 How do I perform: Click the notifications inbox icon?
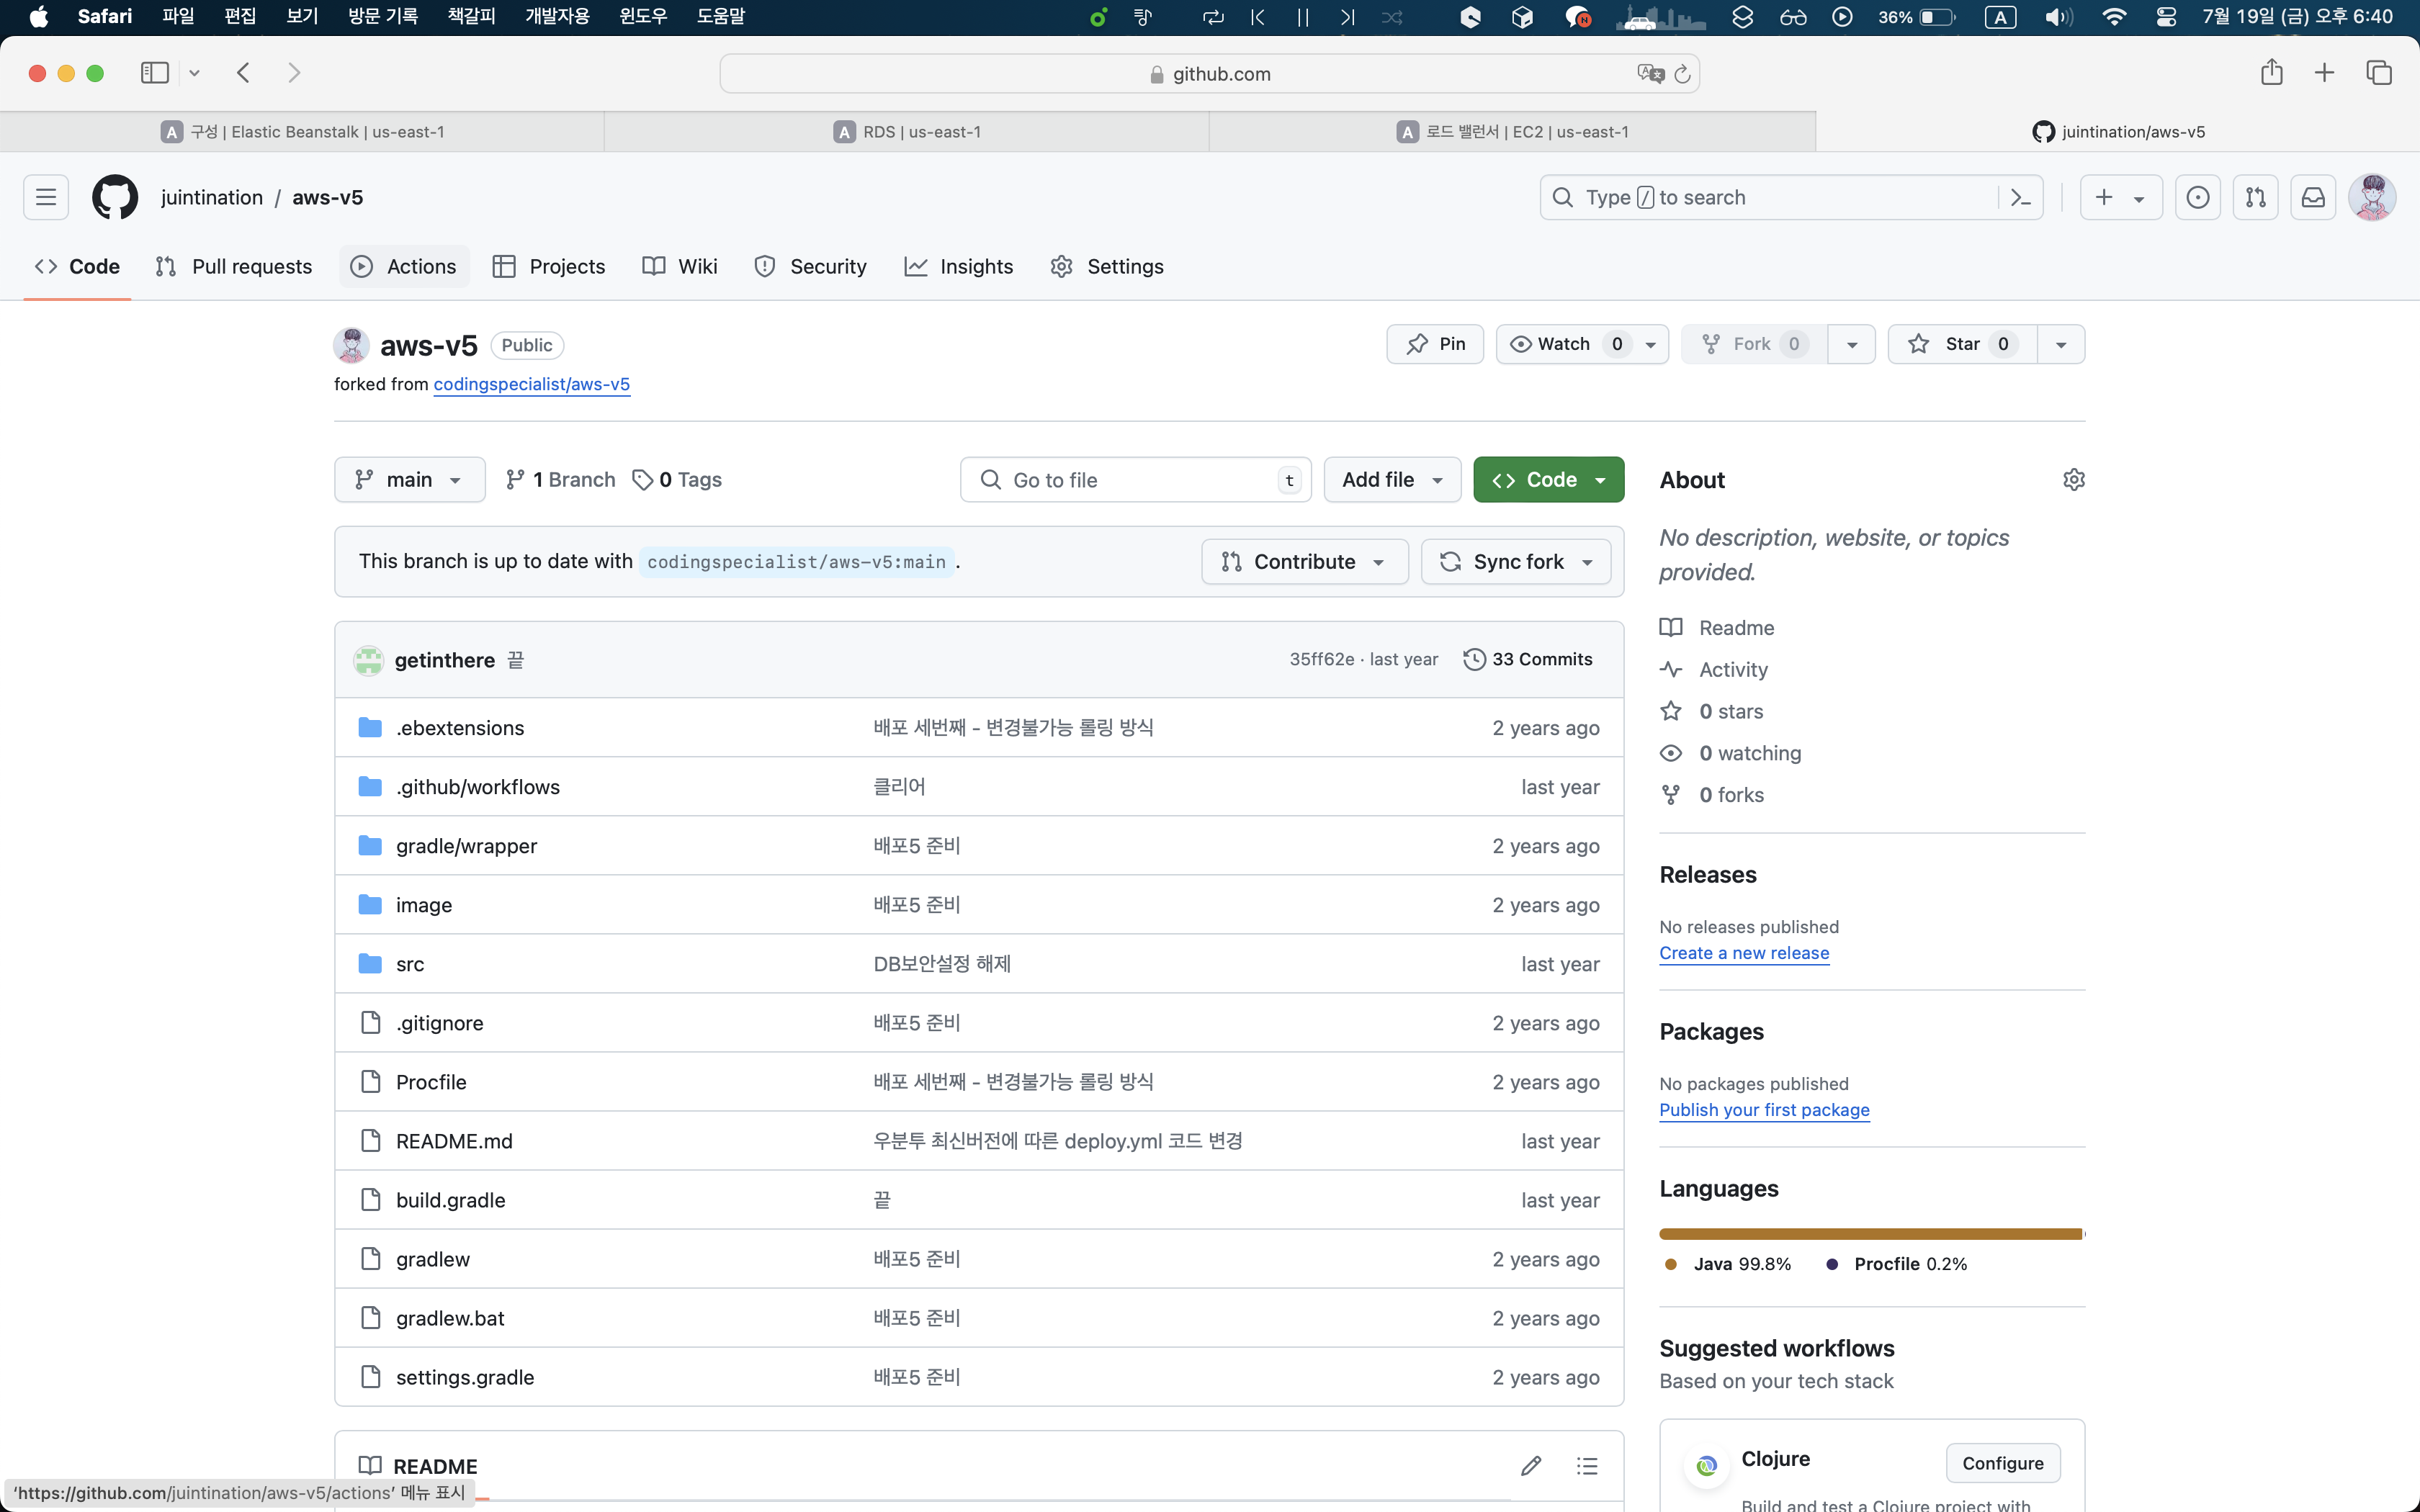point(2313,198)
